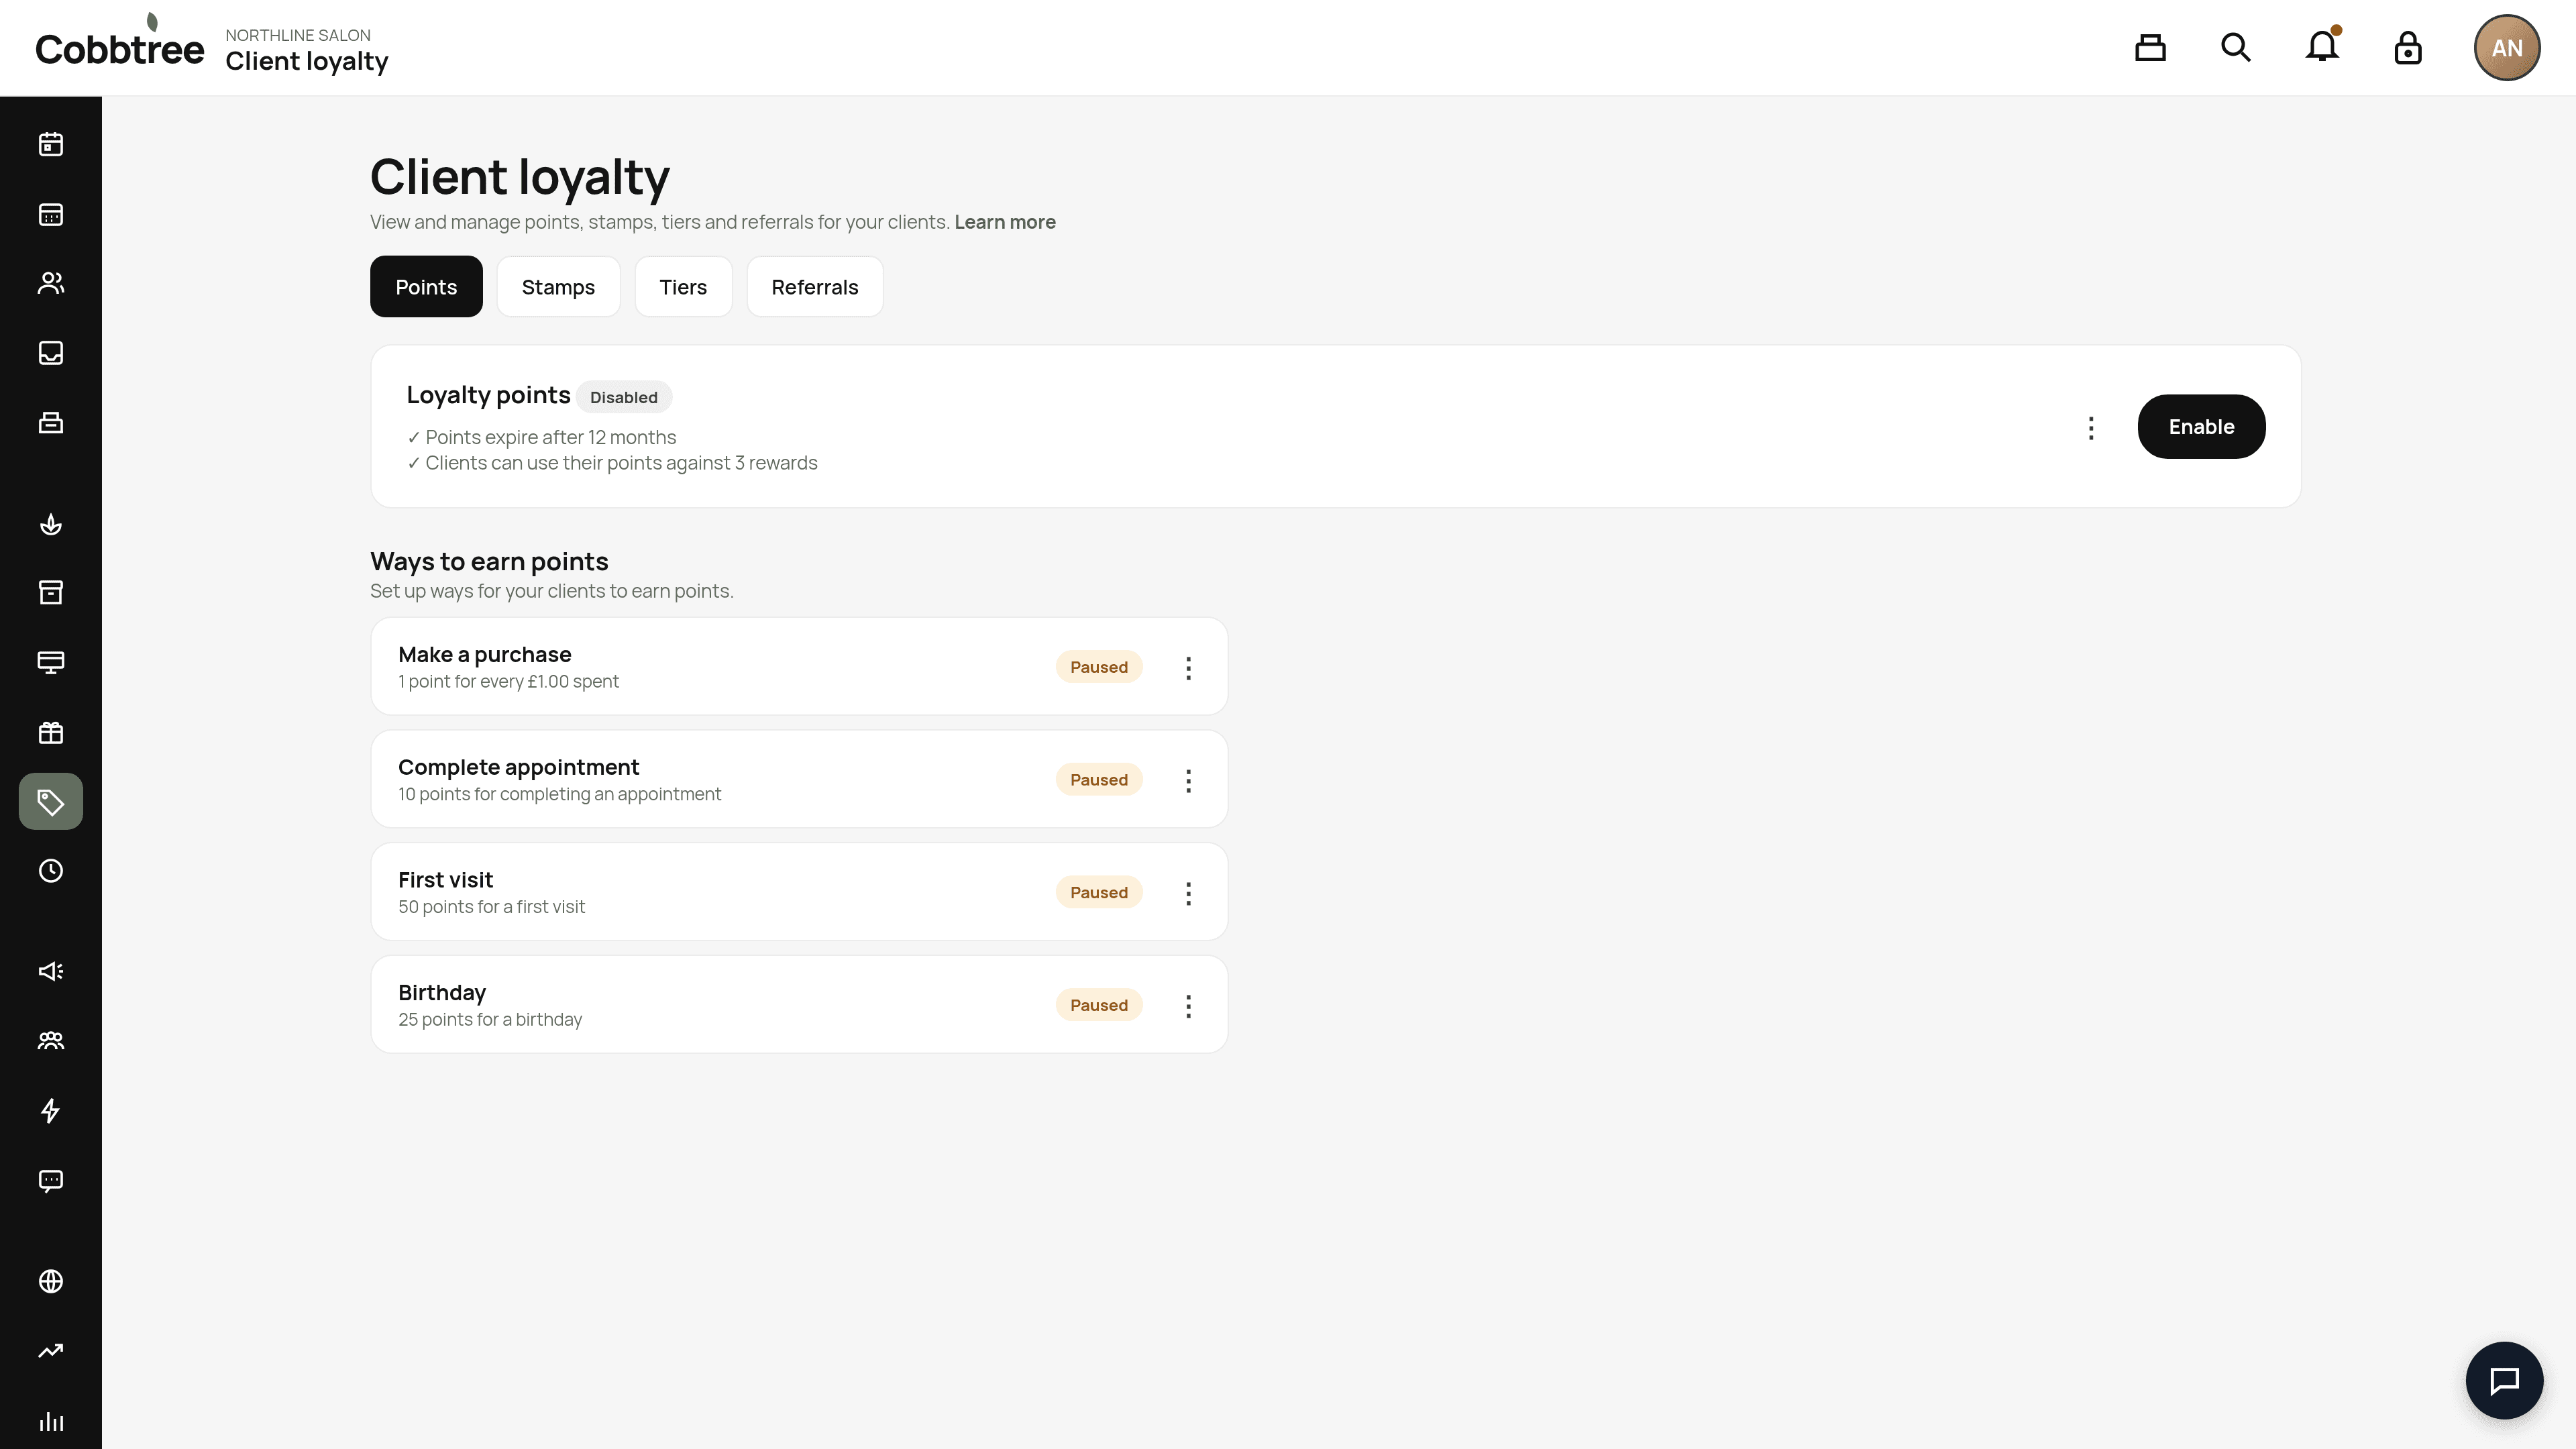
Task: Open the notifications bell
Action: 2322,48
